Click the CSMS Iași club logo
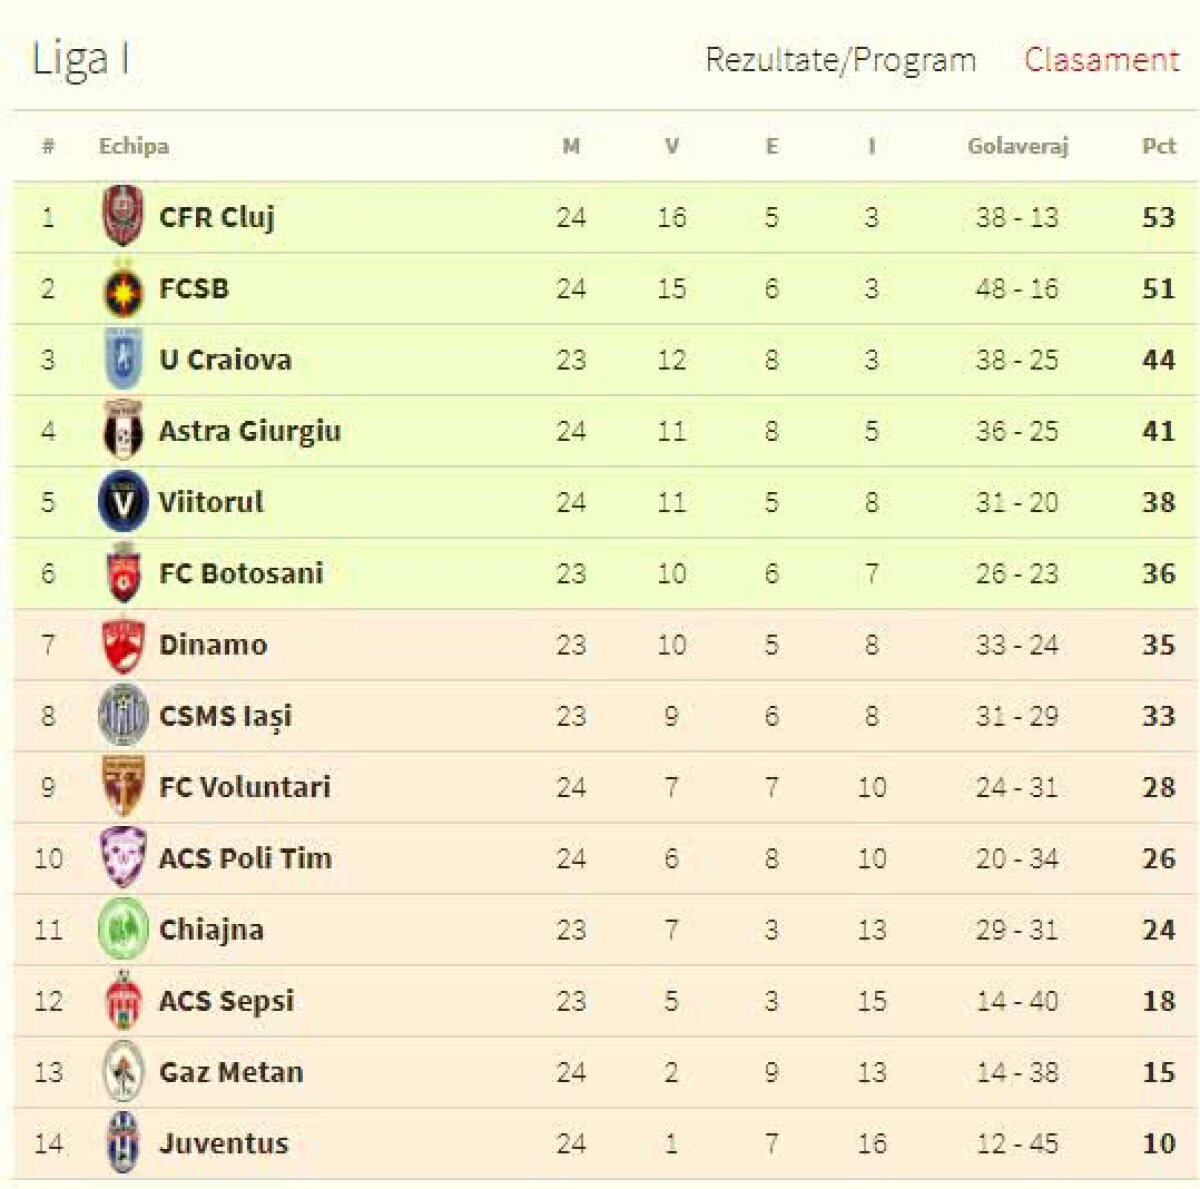This screenshot has height=1189, width=1200. [x=123, y=716]
